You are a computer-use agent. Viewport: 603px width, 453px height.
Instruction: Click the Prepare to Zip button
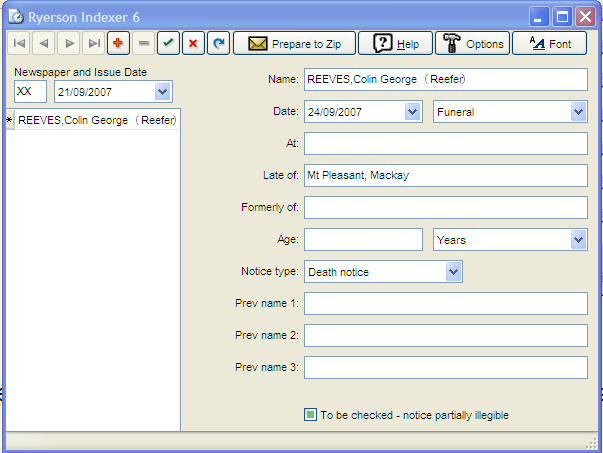pos(294,44)
